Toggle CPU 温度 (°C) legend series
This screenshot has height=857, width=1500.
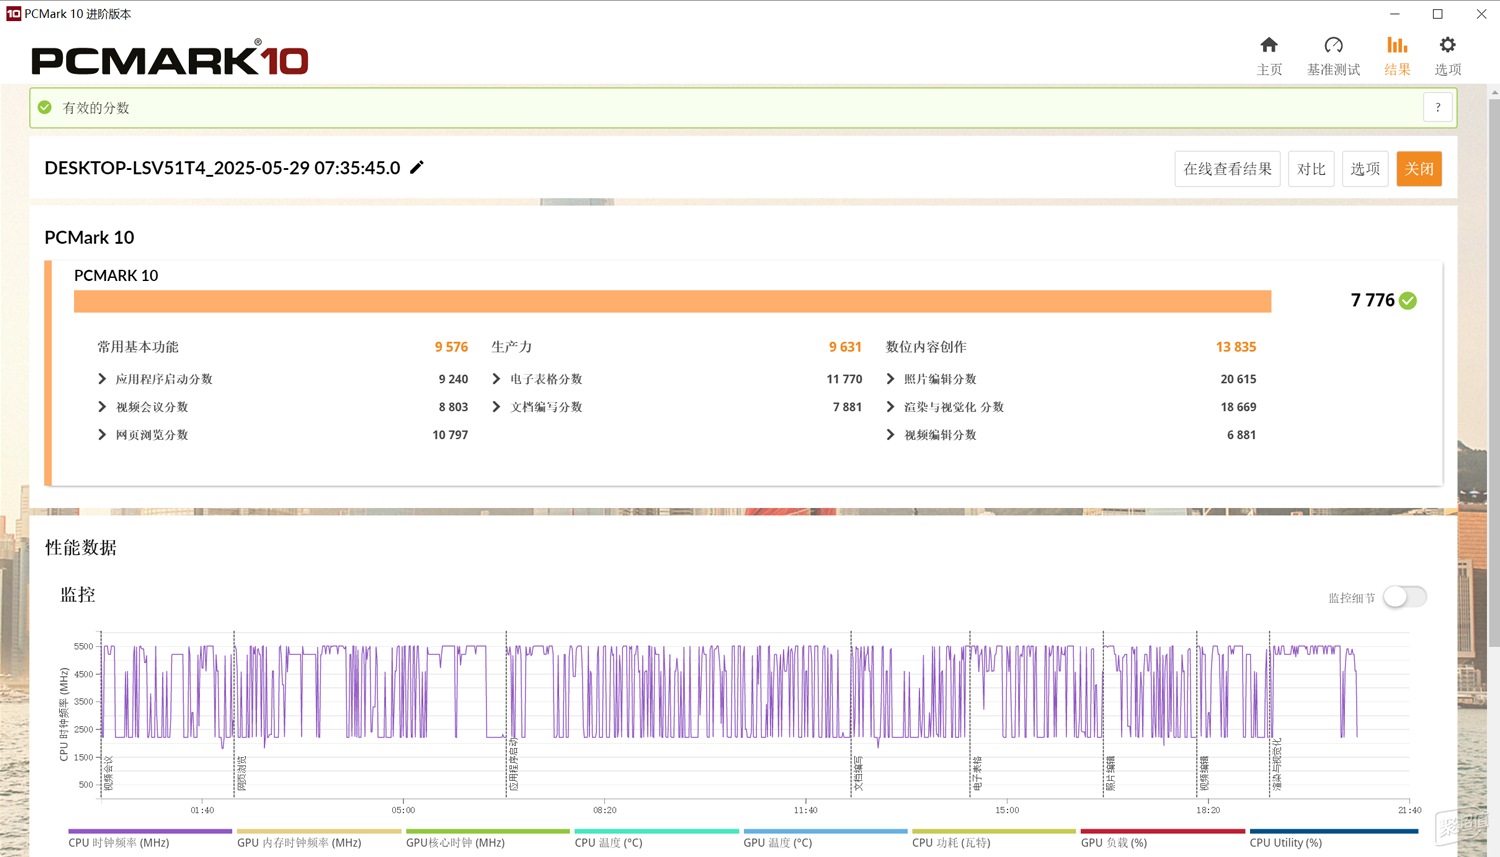coord(657,838)
